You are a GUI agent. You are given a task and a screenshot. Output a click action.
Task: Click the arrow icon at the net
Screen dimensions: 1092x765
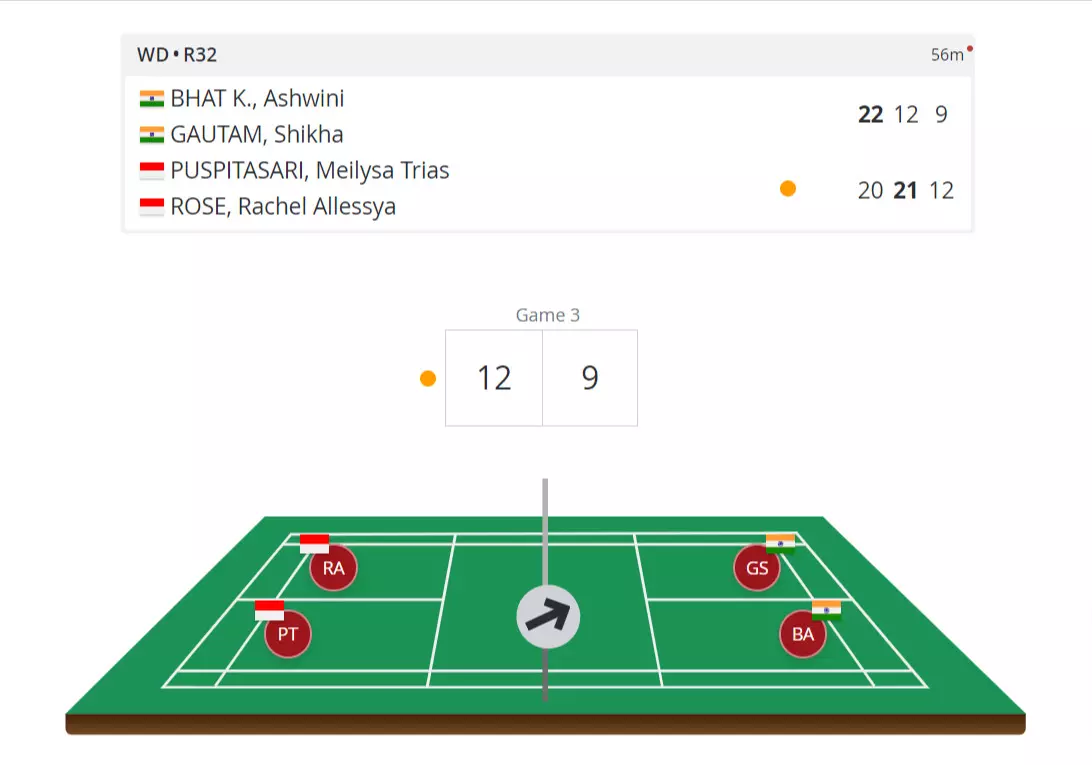(x=548, y=617)
